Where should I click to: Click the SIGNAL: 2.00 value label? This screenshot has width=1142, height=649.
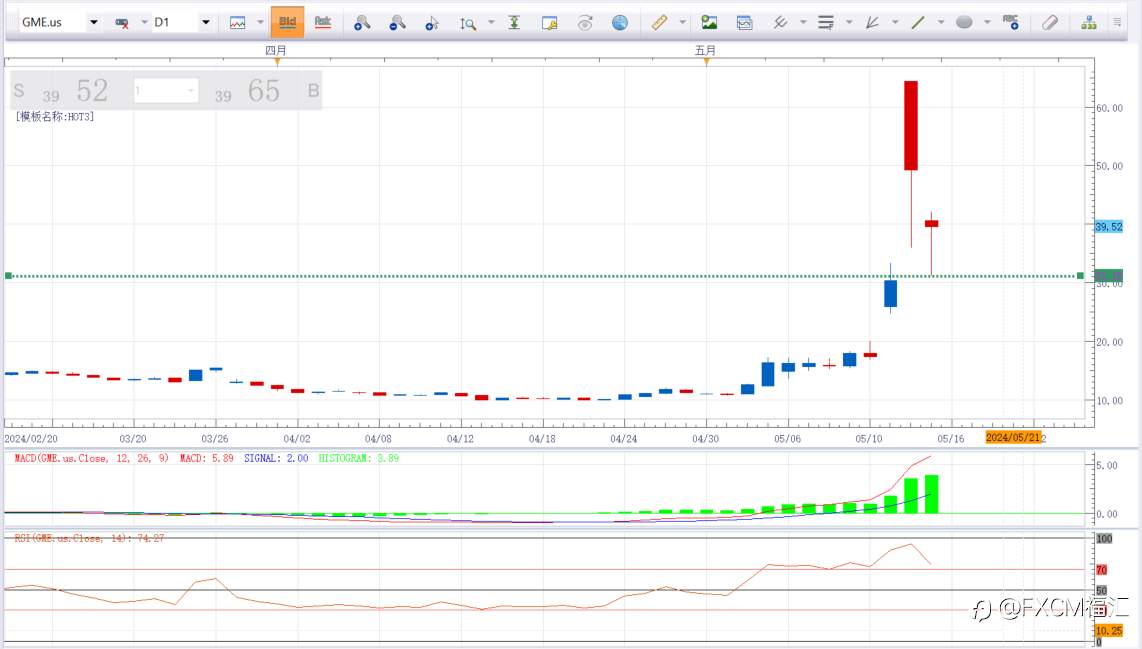(276, 458)
